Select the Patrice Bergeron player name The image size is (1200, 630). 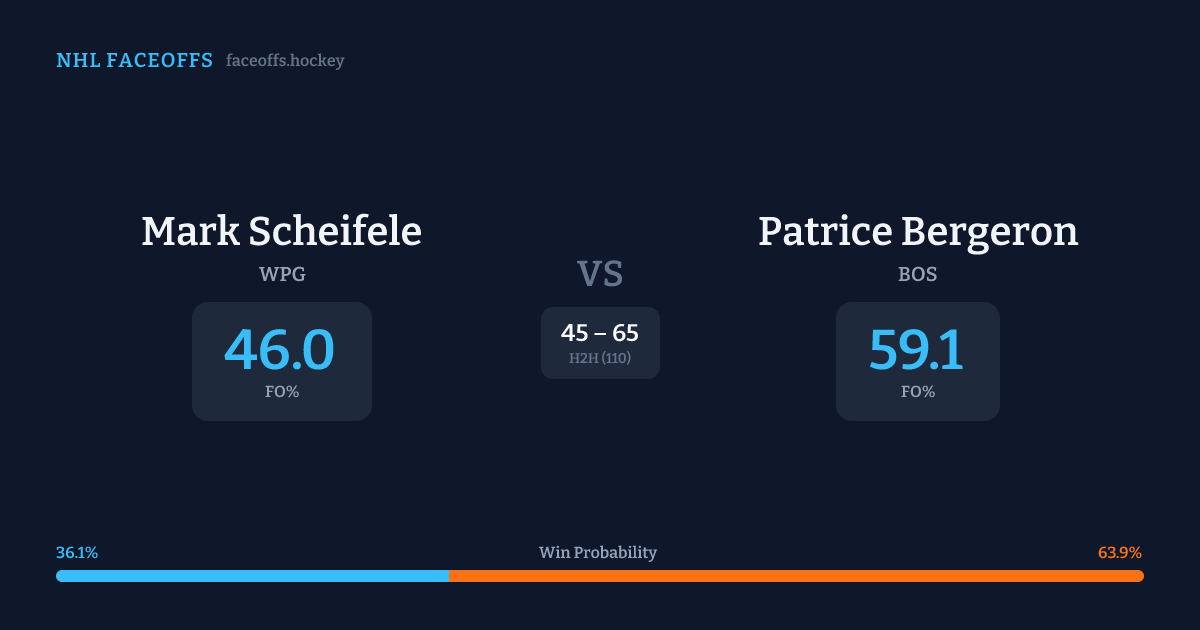[x=917, y=231]
